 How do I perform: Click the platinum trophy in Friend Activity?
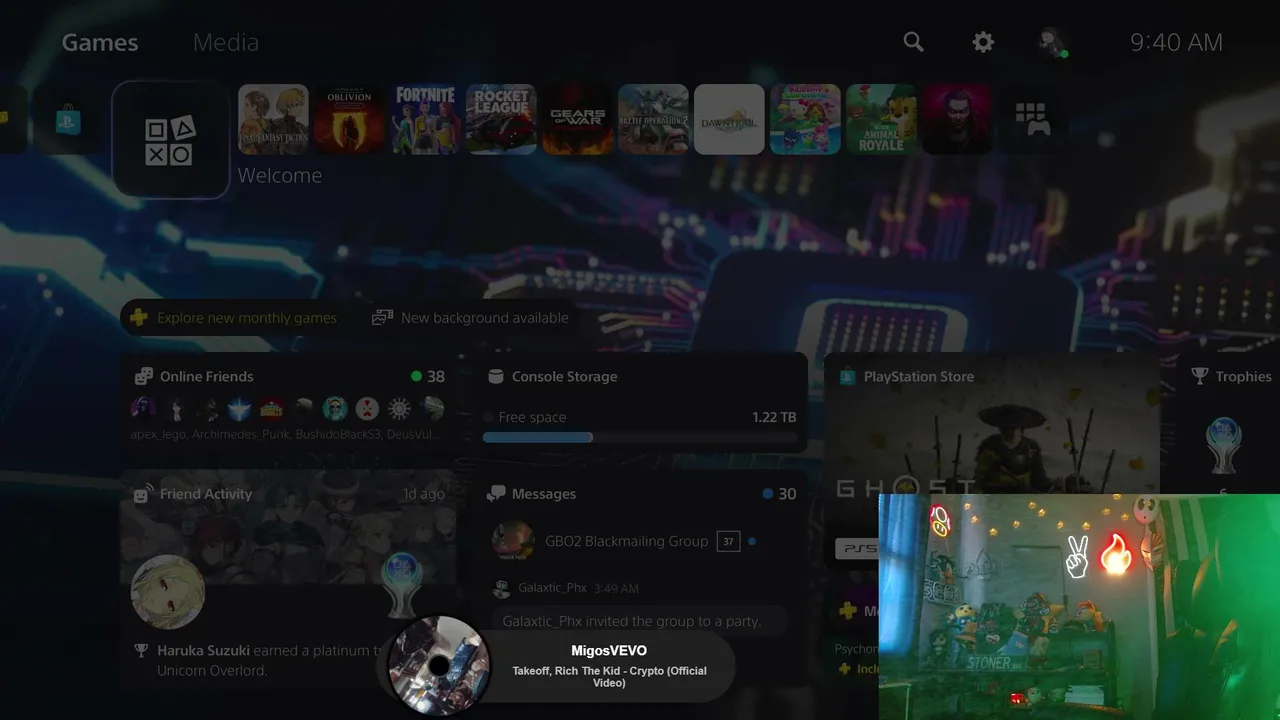(x=402, y=585)
